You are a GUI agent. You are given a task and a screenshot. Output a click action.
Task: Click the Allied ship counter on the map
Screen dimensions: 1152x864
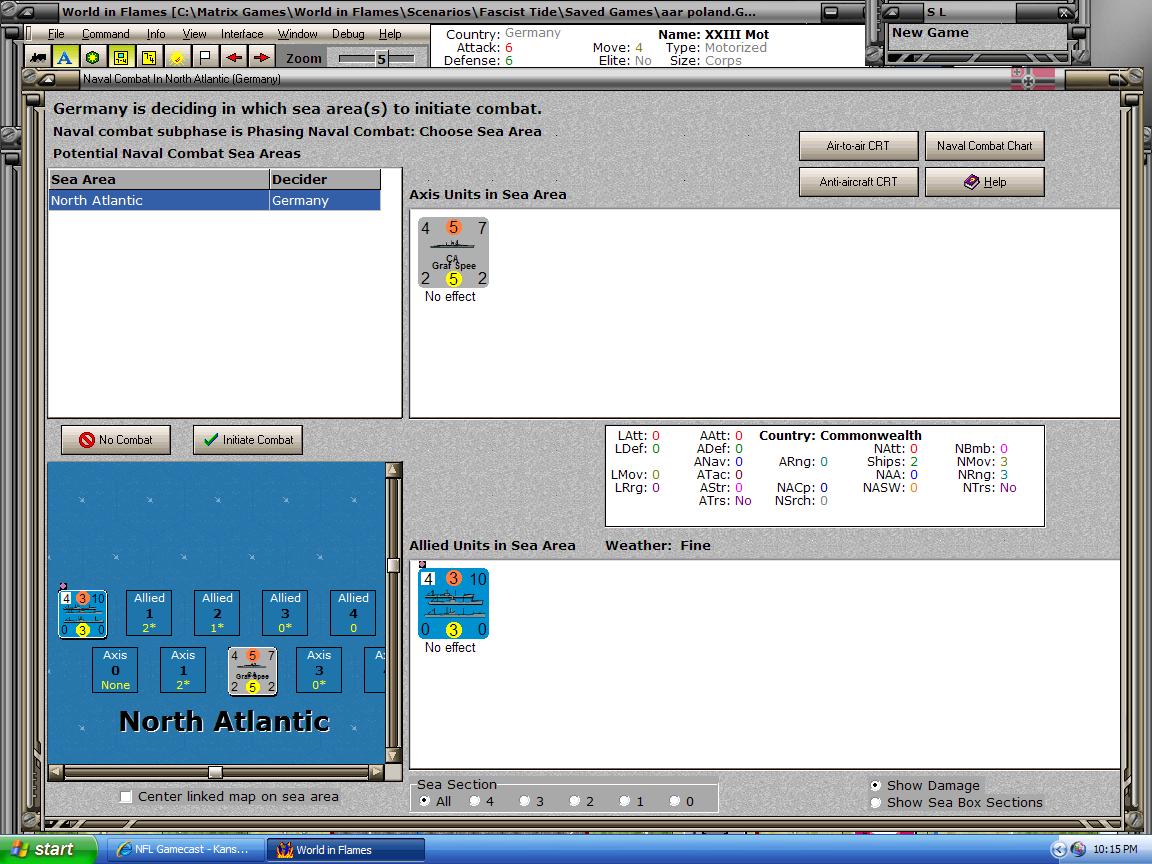(83, 613)
